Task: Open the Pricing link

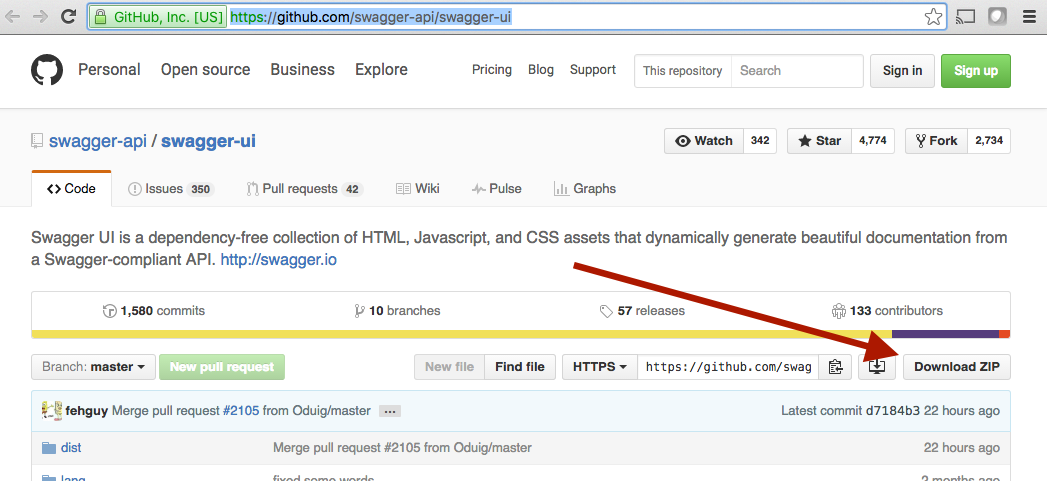Action: (x=491, y=69)
